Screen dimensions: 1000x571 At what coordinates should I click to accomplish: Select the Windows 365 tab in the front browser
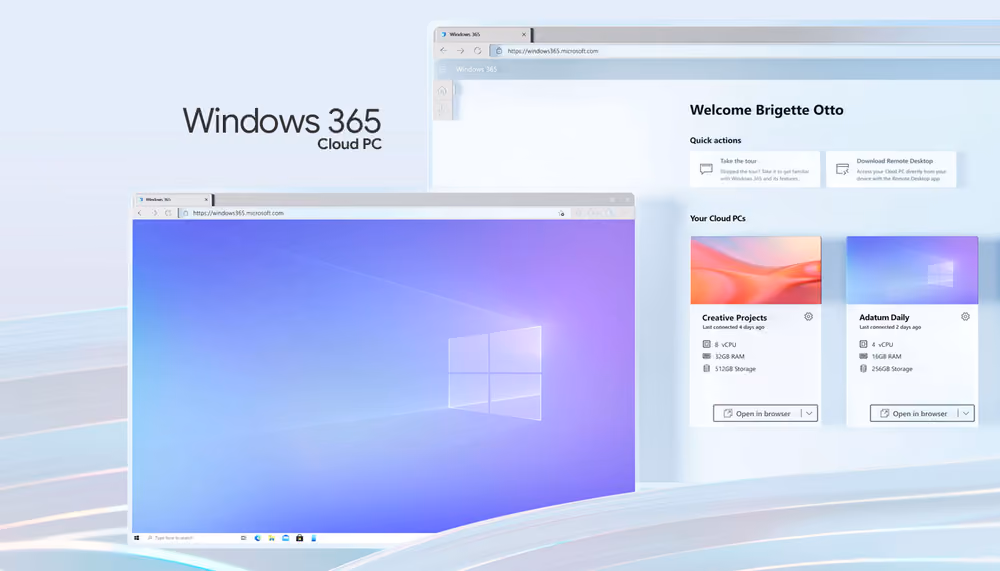click(172, 200)
